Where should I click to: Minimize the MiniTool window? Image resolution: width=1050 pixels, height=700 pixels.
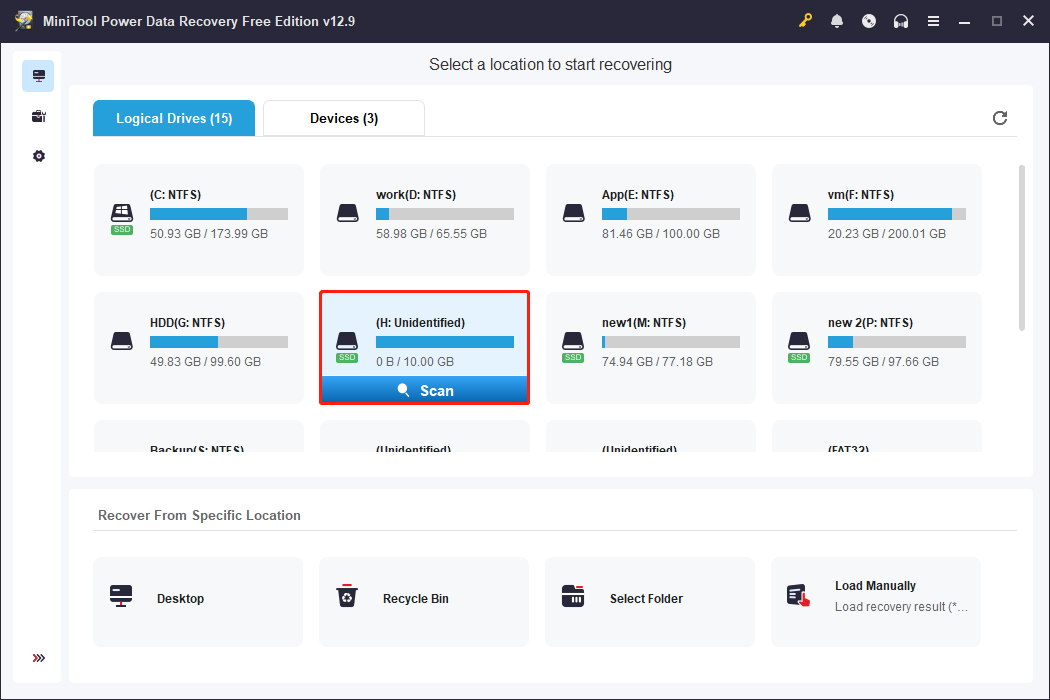tap(964, 21)
